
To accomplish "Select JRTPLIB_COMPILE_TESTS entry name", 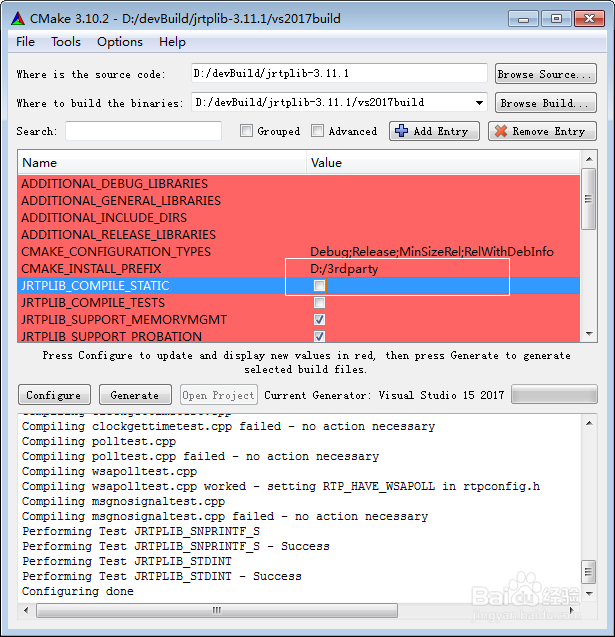I will [93, 303].
